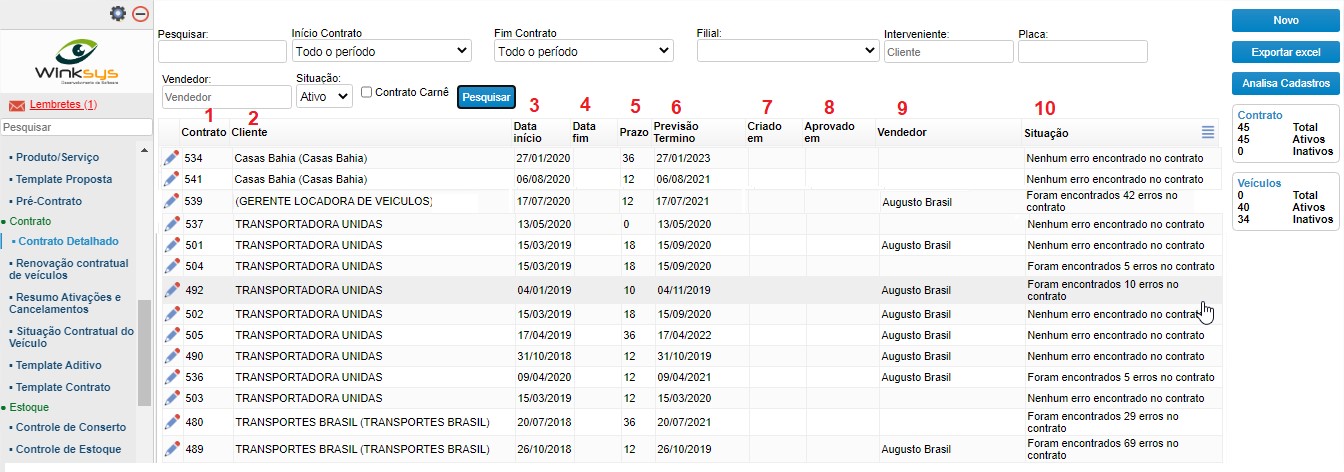The image size is (1344, 472).
Task: Edit contract 504 with pencil icon
Action: pyautogui.click(x=171, y=266)
